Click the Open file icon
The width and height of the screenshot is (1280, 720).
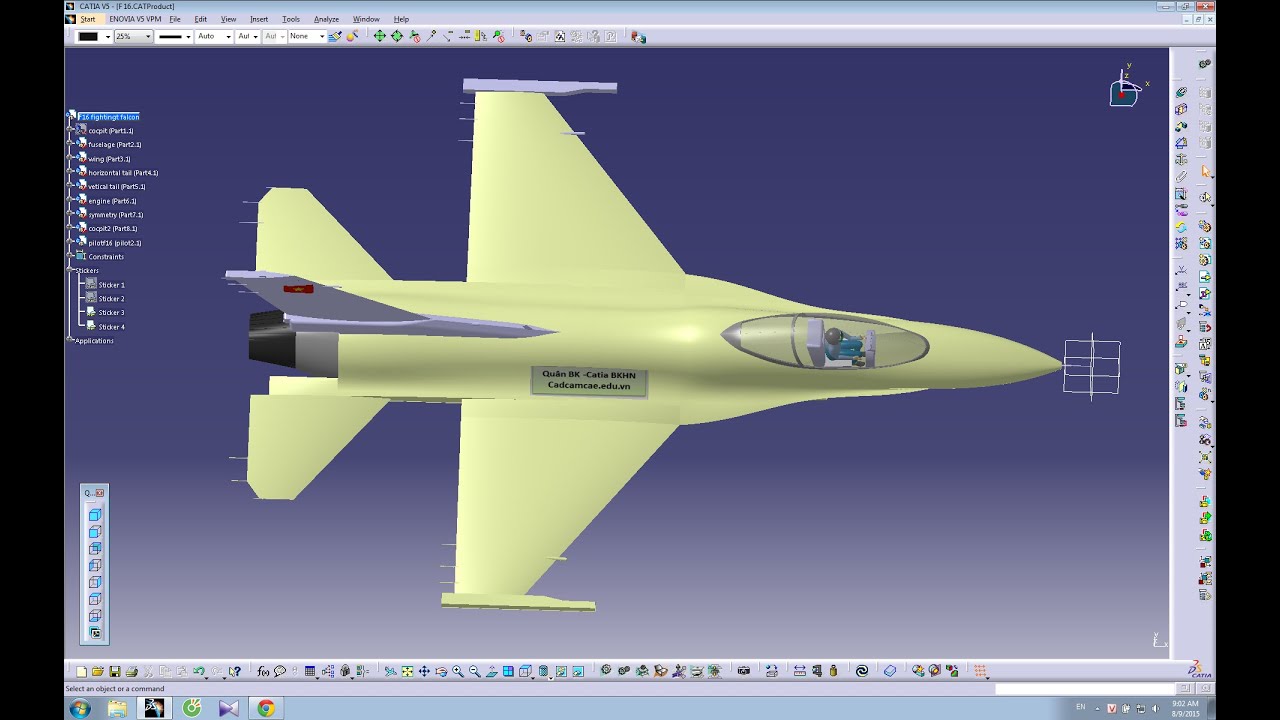coord(98,671)
